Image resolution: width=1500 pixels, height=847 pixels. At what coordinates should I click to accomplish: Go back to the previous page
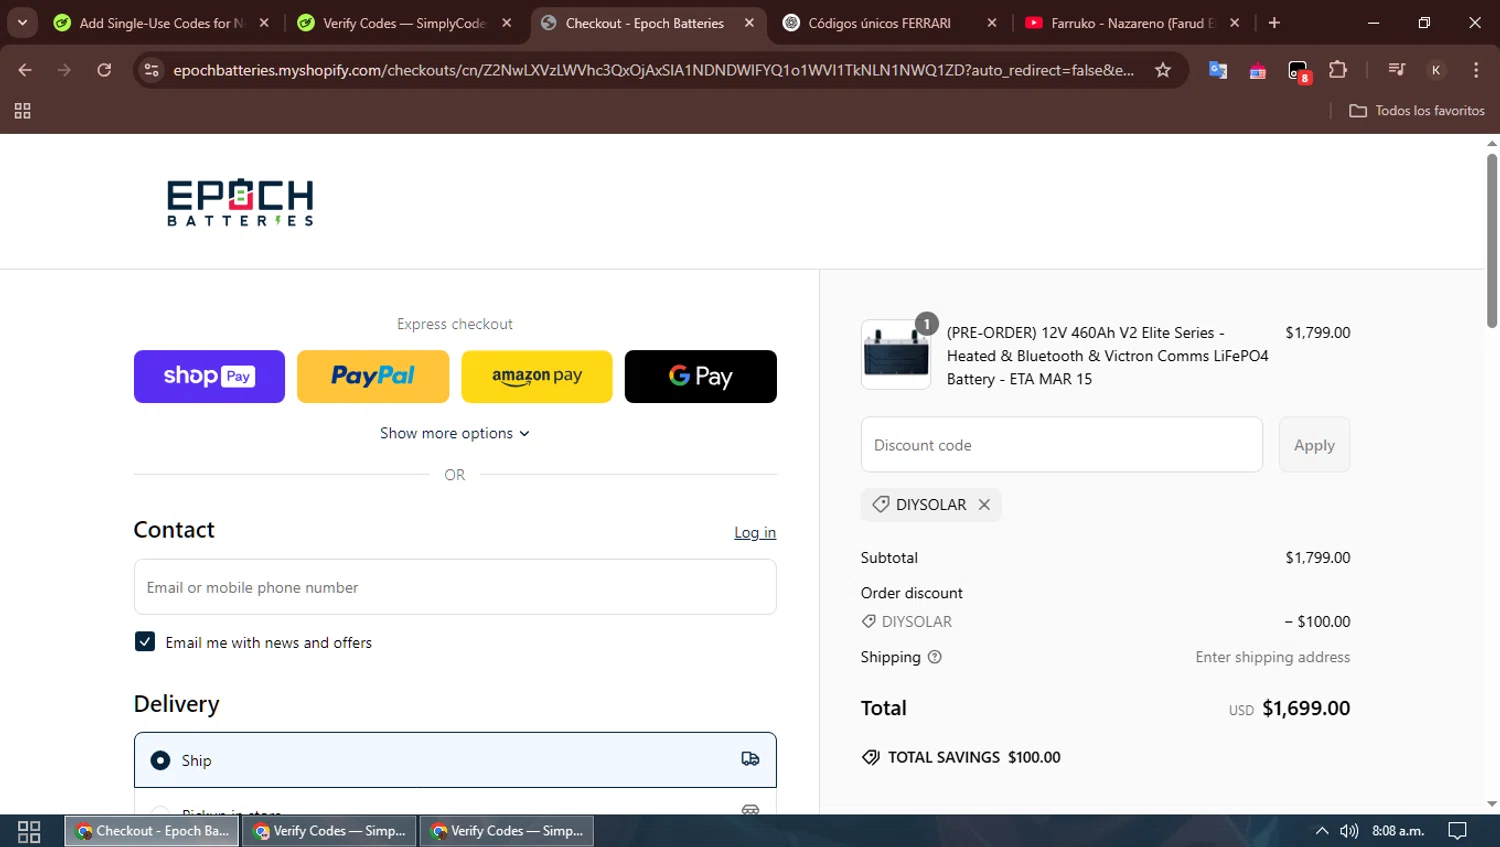[x=25, y=70]
